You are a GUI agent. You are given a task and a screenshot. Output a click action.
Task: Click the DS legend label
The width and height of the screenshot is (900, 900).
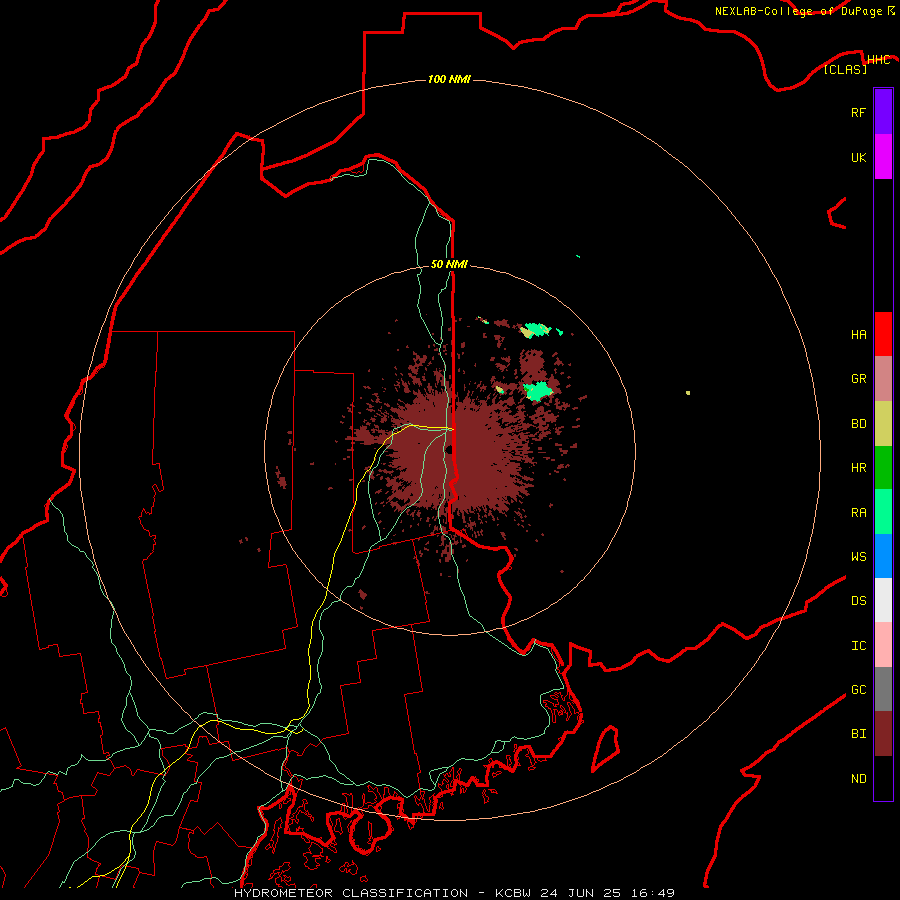pos(859,600)
